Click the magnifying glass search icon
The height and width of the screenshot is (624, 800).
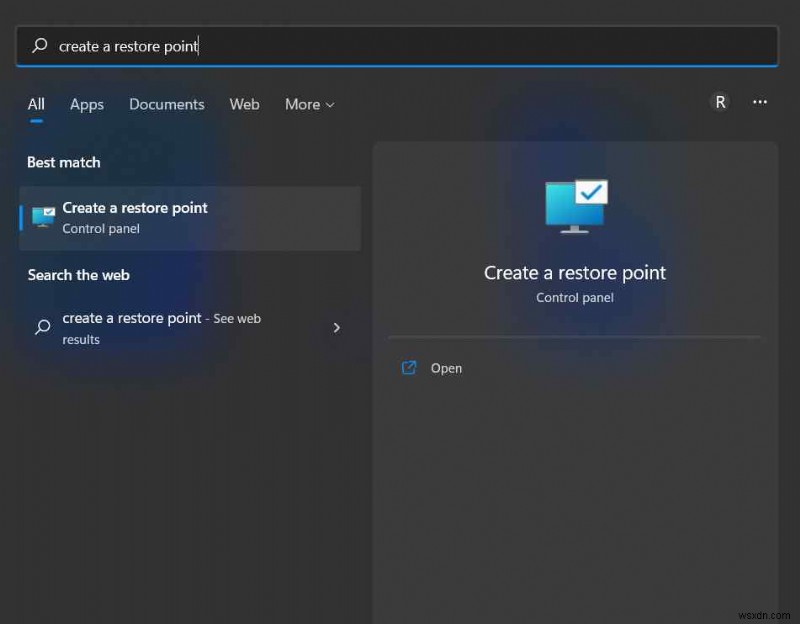coord(39,46)
